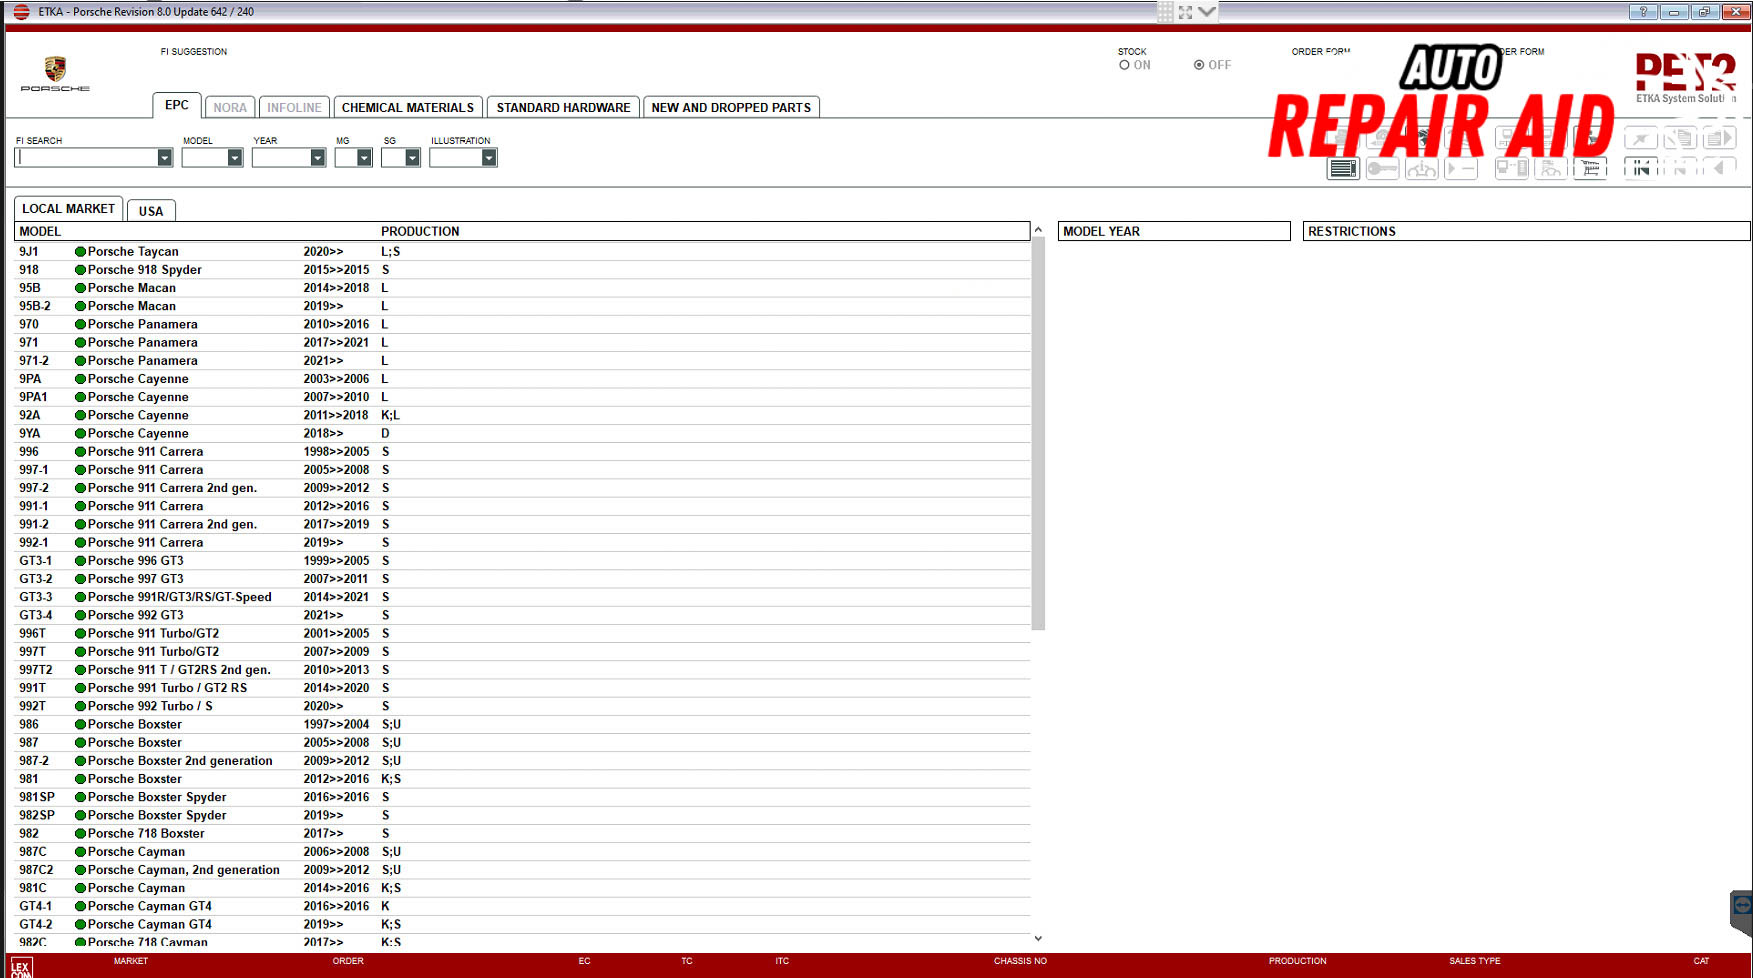Click the LEX COM icon in status bar

(21, 967)
